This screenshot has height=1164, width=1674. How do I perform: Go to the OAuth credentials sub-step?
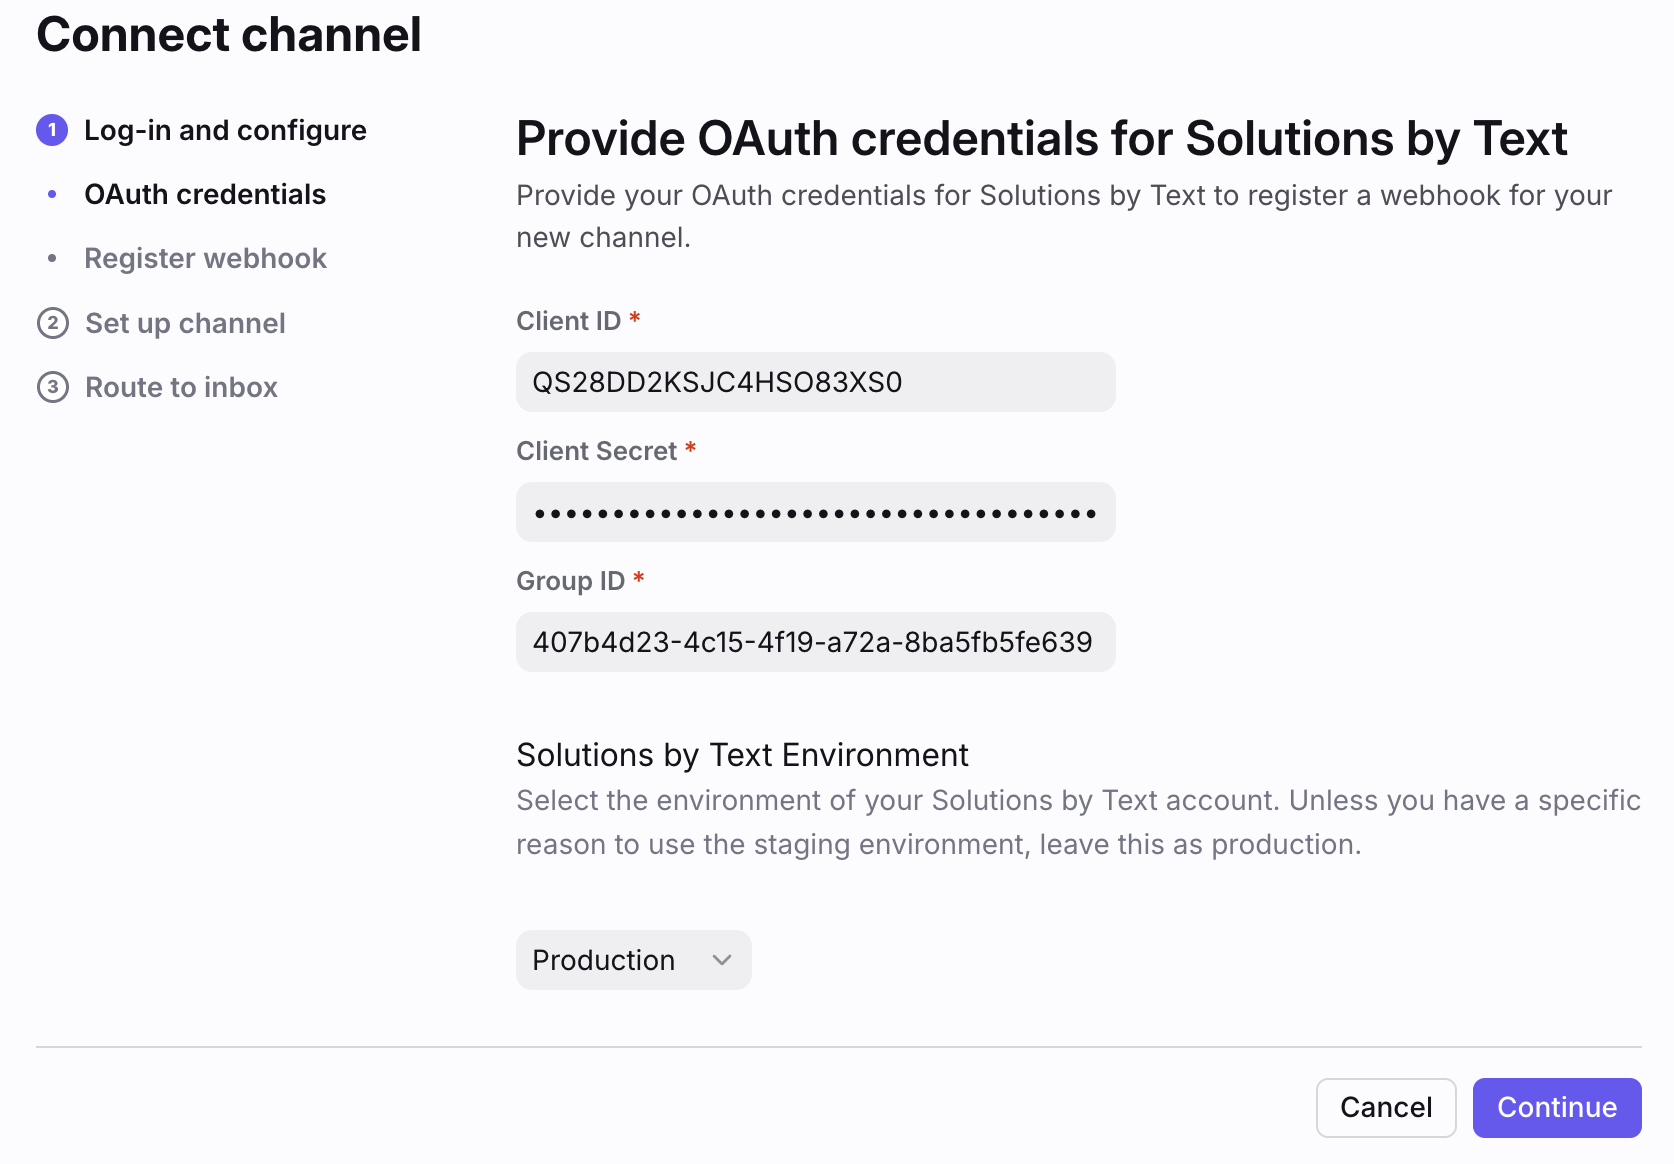(205, 194)
